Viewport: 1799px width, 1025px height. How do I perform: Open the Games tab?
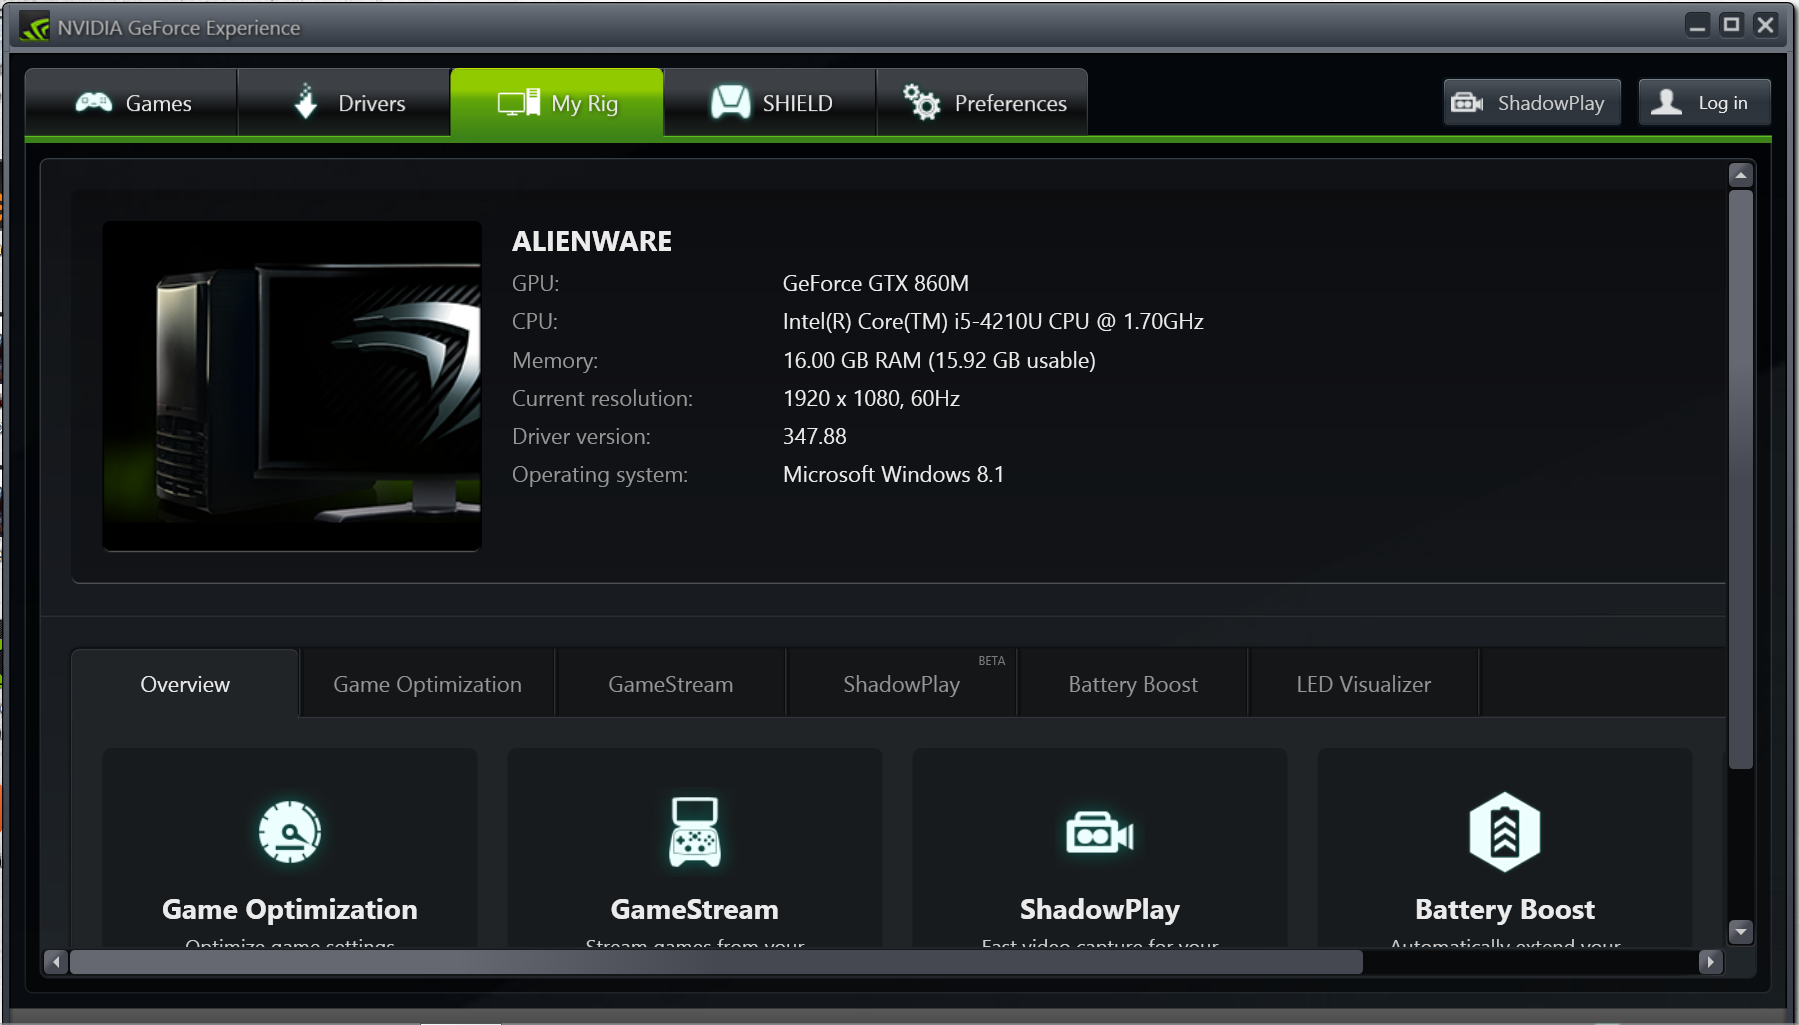tap(131, 103)
